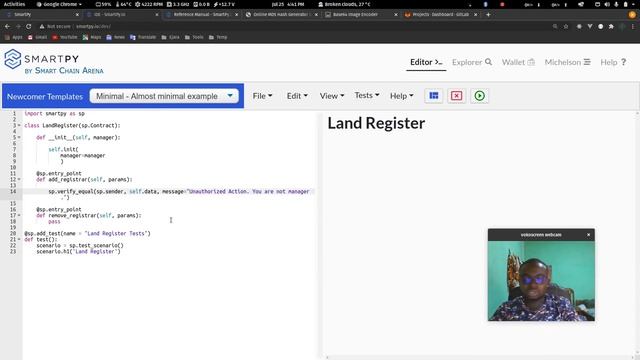640x360 pixels.
Task: Open the Help nav link with question mark
Action: [x=613, y=62]
